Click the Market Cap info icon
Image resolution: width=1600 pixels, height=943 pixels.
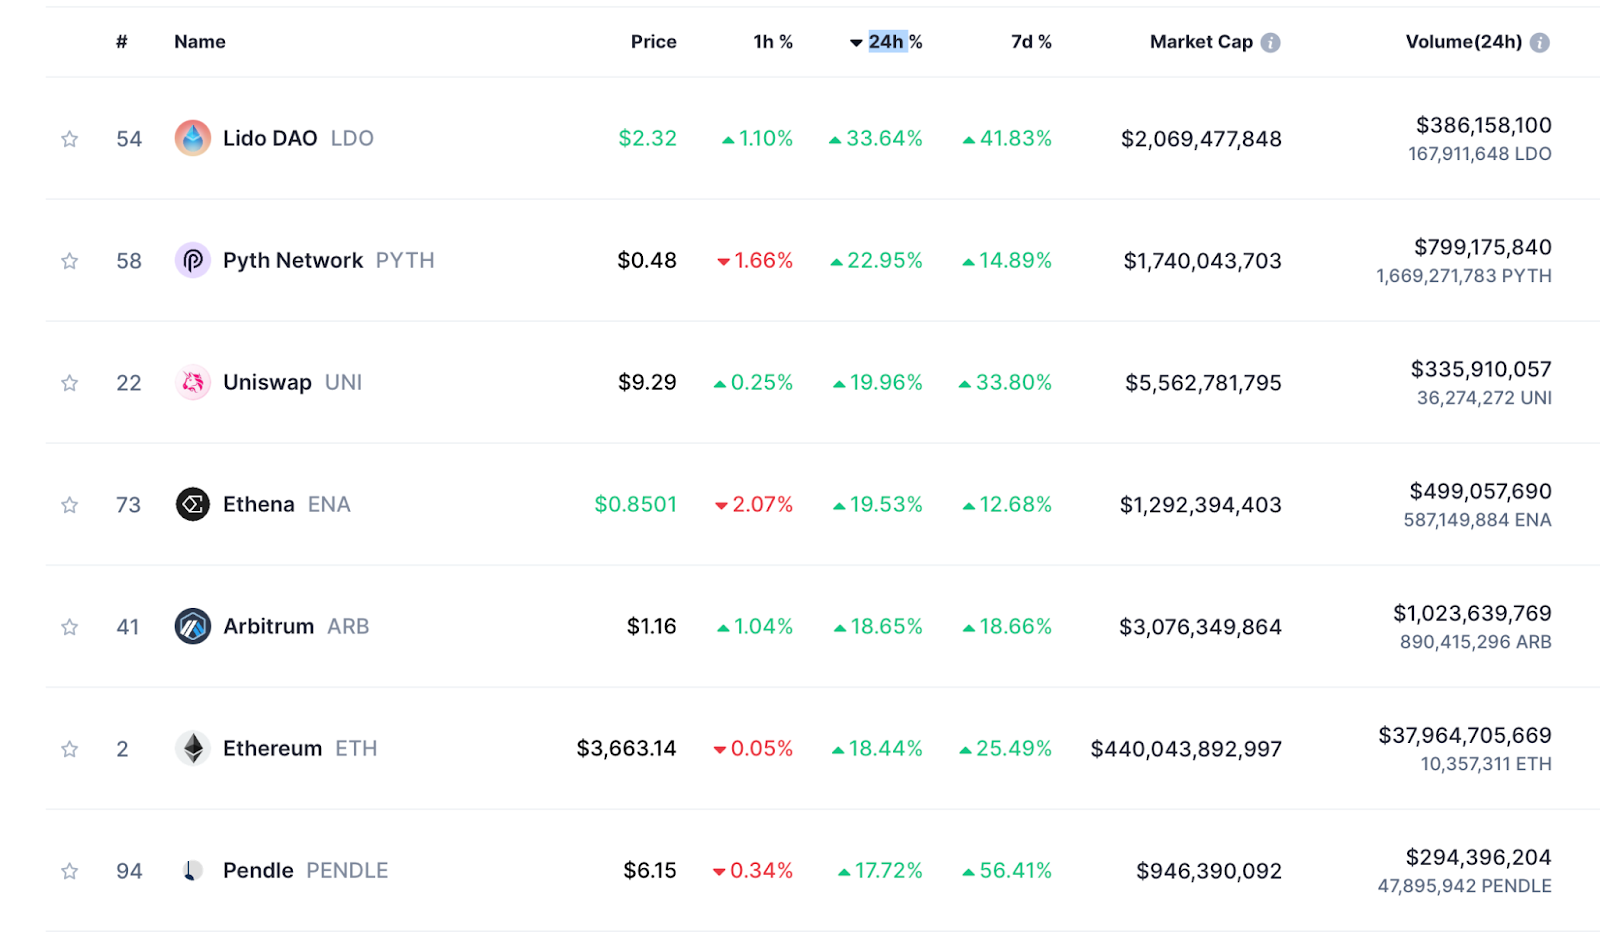coord(1270,42)
